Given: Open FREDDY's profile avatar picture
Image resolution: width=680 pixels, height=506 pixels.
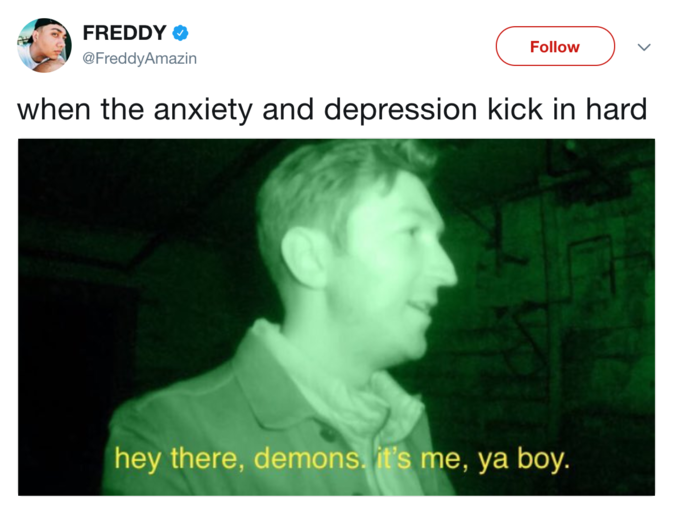Looking at the screenshot, I should pyautogui.click(x=44, y=45).
